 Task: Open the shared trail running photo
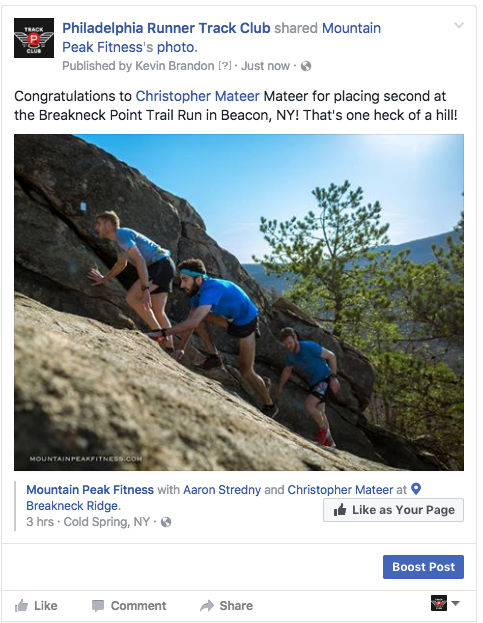pyautogui.click(x=239, y=302)
